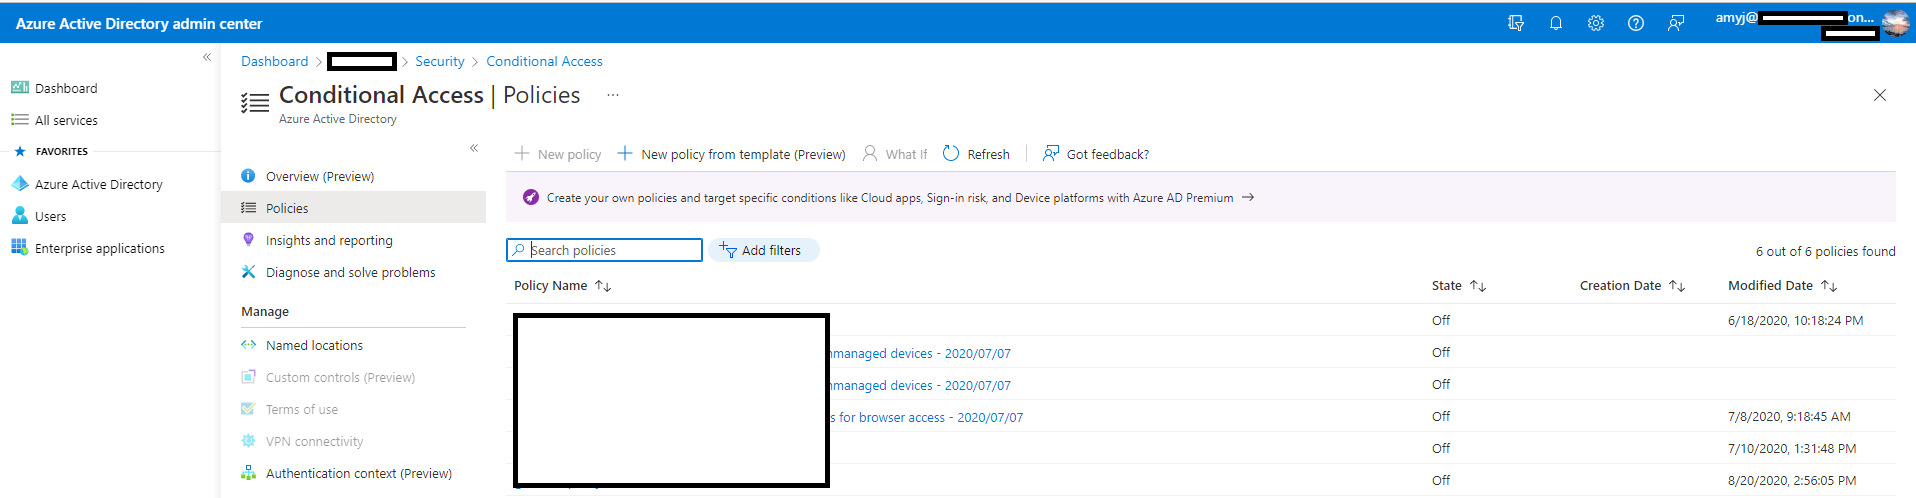Click New policy from template (Preview)
Viewport: 1916px width, 498px height.
click(731, 154)
